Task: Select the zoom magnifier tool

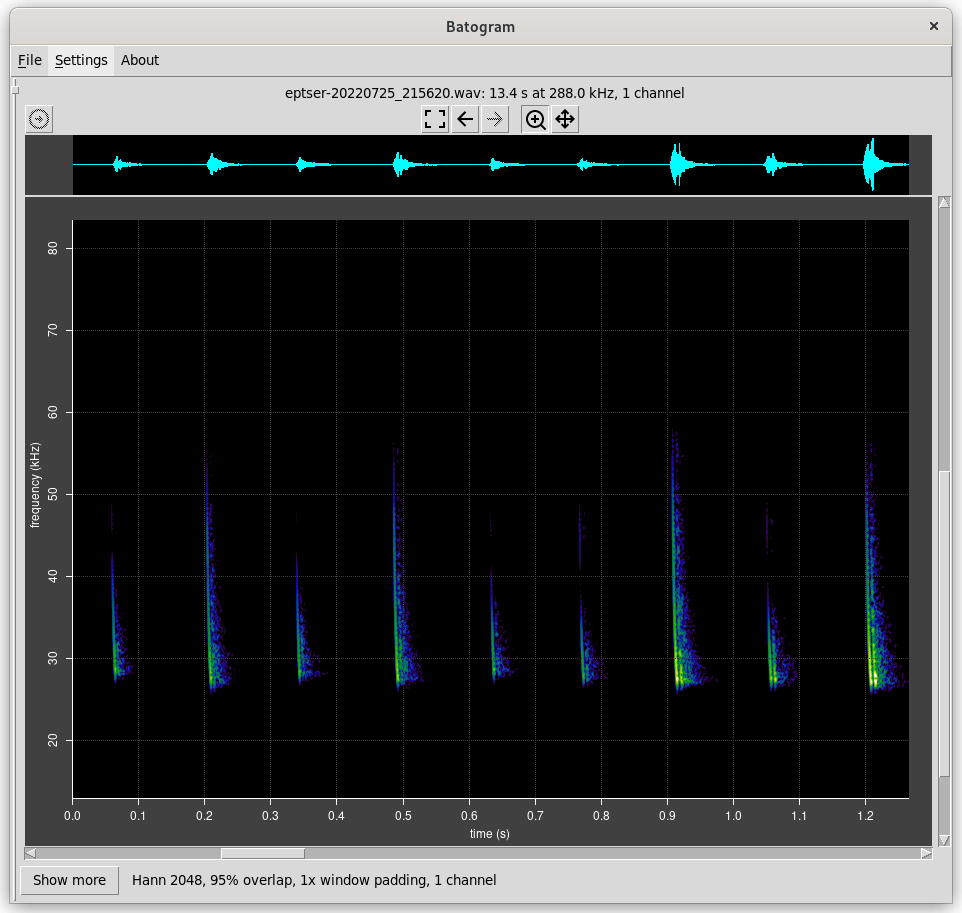Action: click(536, 120)
